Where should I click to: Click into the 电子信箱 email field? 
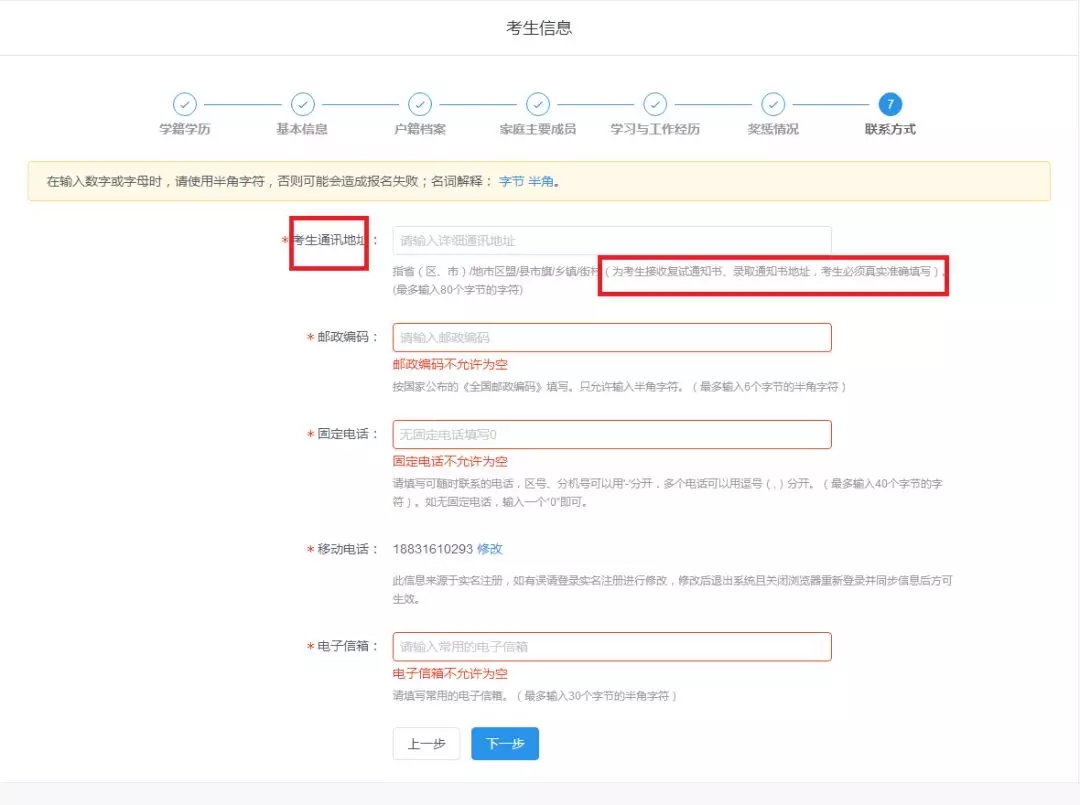click(x=611, y=647)
